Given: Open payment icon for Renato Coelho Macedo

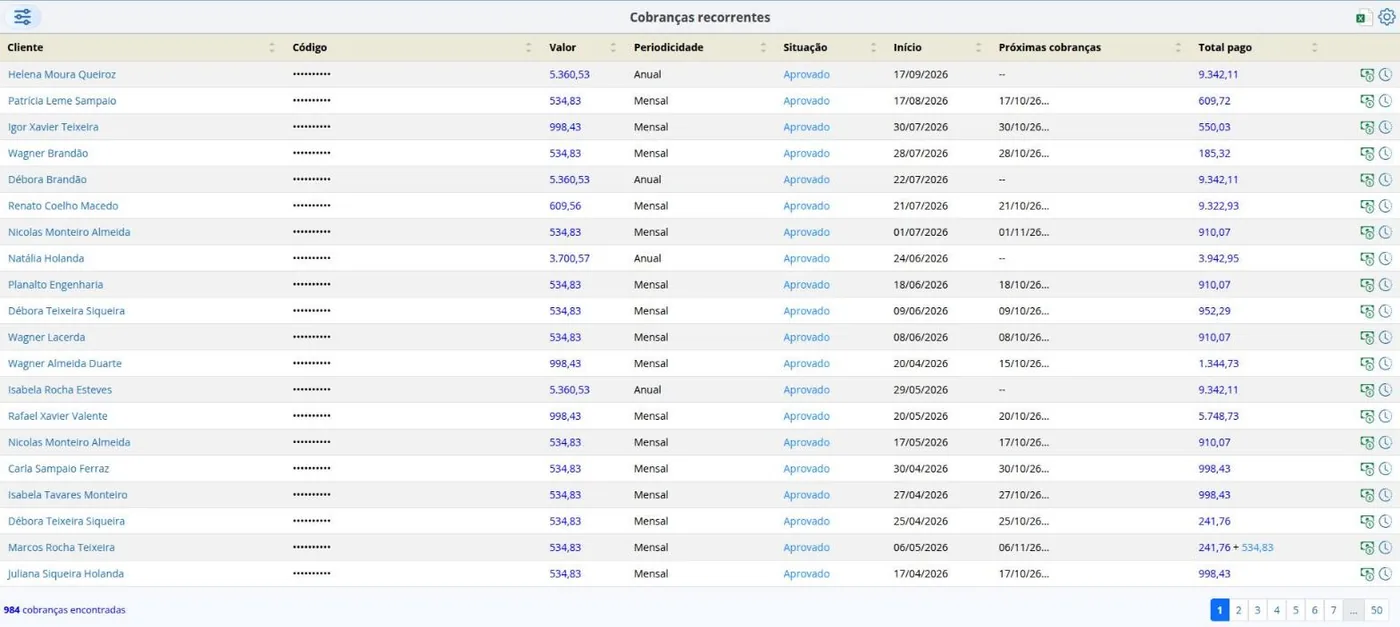Looking at the screenshot, I should pos(1367,206).
